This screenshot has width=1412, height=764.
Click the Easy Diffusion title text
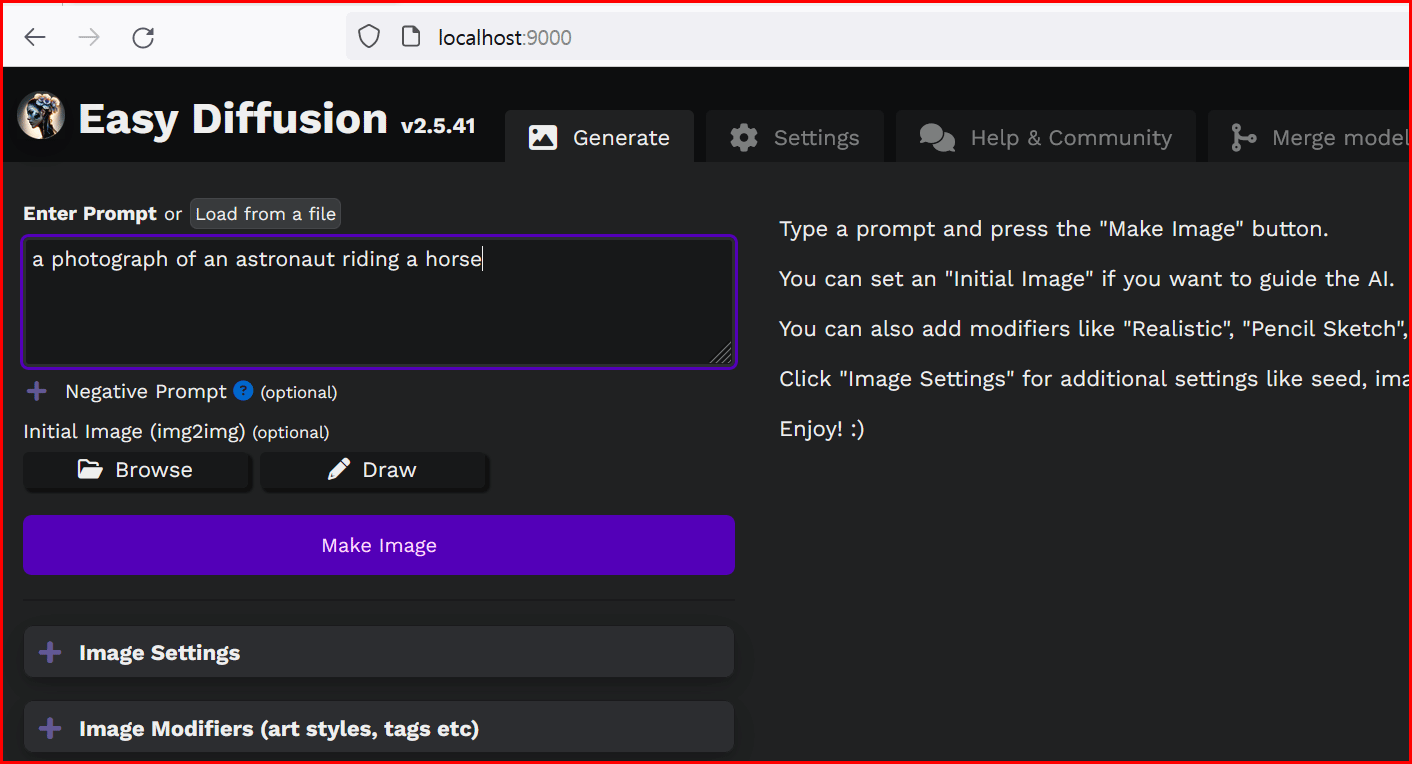pos(233,119)
